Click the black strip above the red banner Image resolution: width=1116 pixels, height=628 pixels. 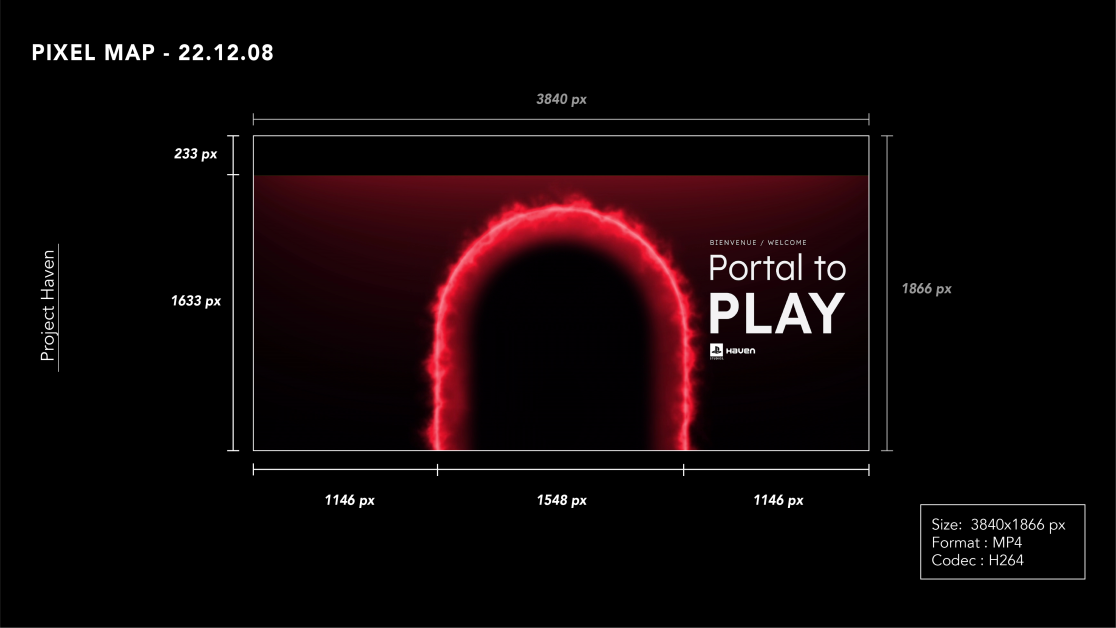560,155
